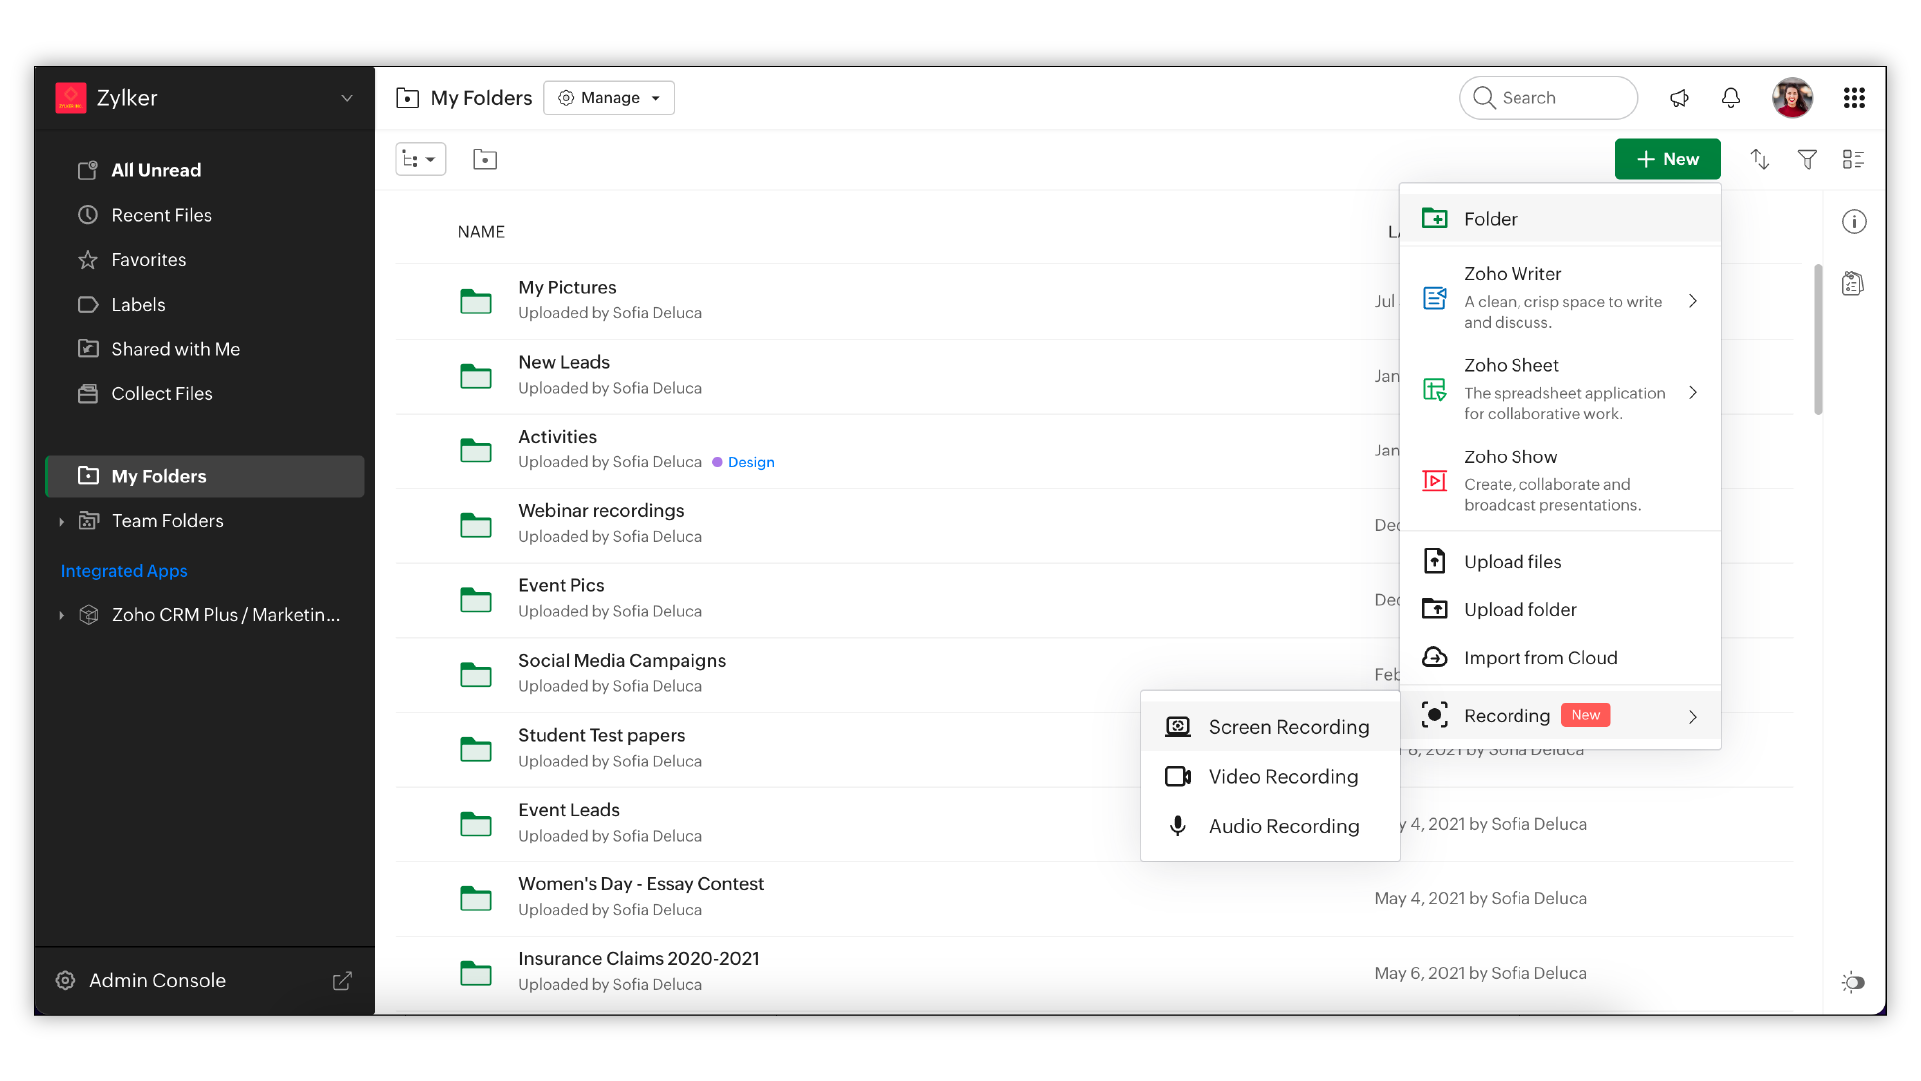Click the Search input field
Viewport: 1921px width, 1081px height.
[1560, 98]
